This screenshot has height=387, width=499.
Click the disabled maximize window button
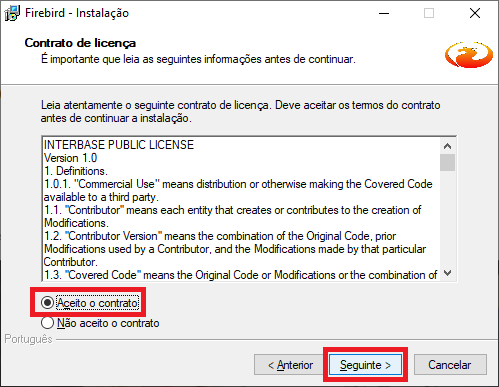tap(429, 13)
